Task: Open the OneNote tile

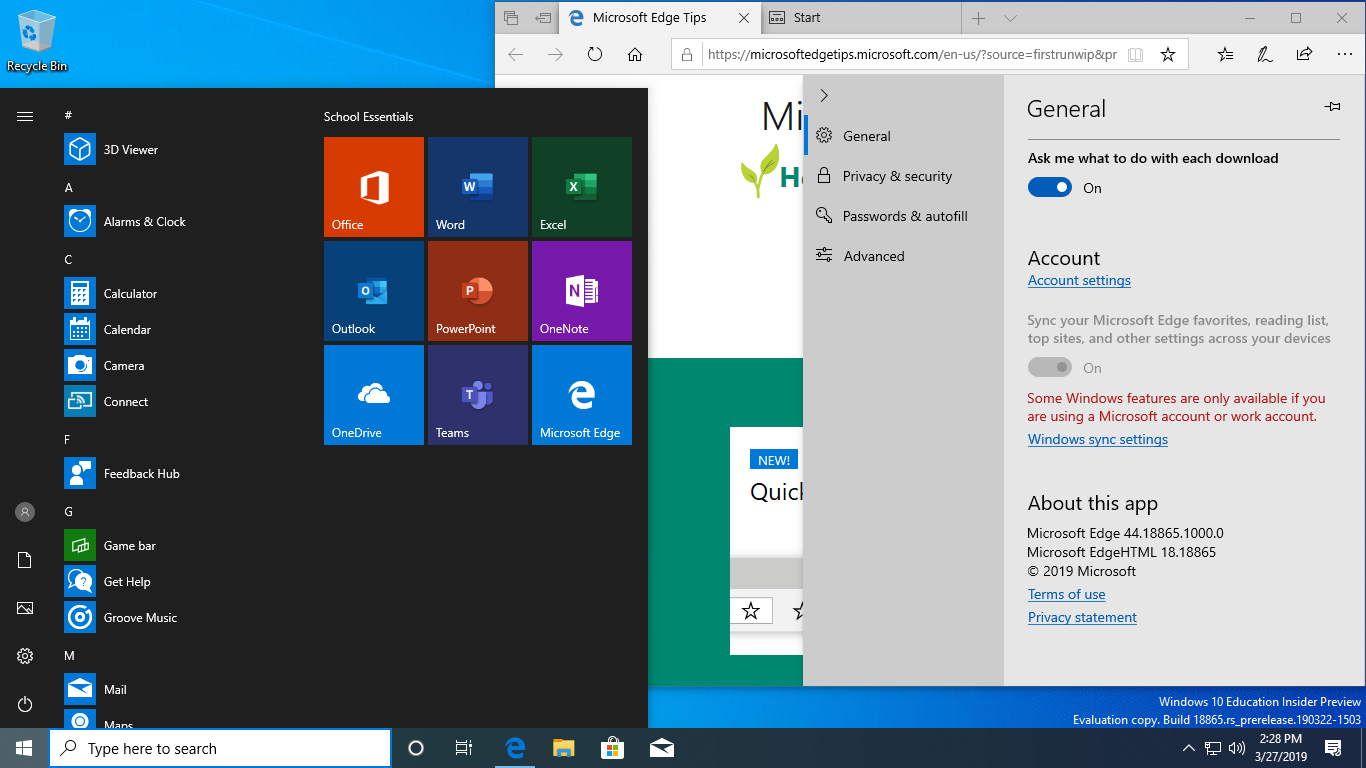Action: [x=582, y=291]
